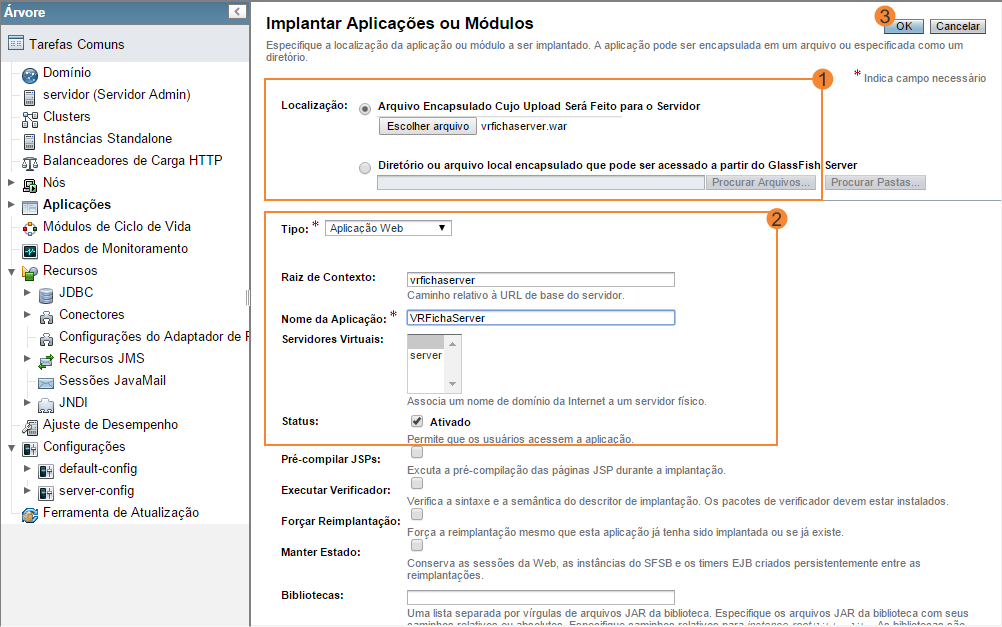1002x627 pixels.
Task: Expand the JNDI tree node
Action: point(27,403)
